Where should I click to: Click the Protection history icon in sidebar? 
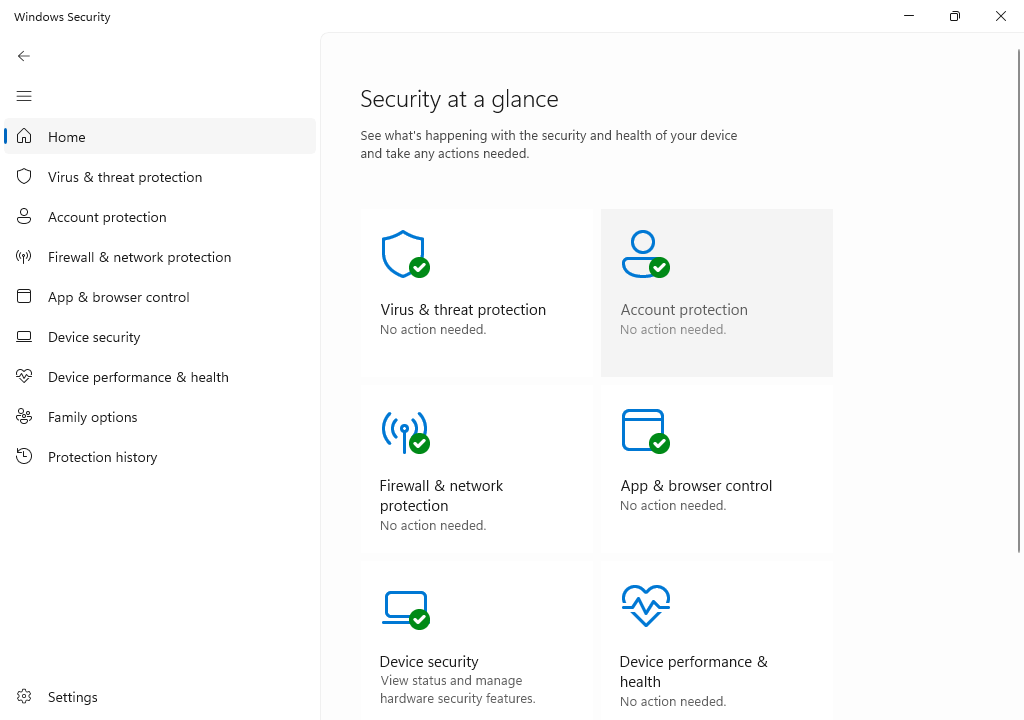pyautogui.click(x=24, y=457)
